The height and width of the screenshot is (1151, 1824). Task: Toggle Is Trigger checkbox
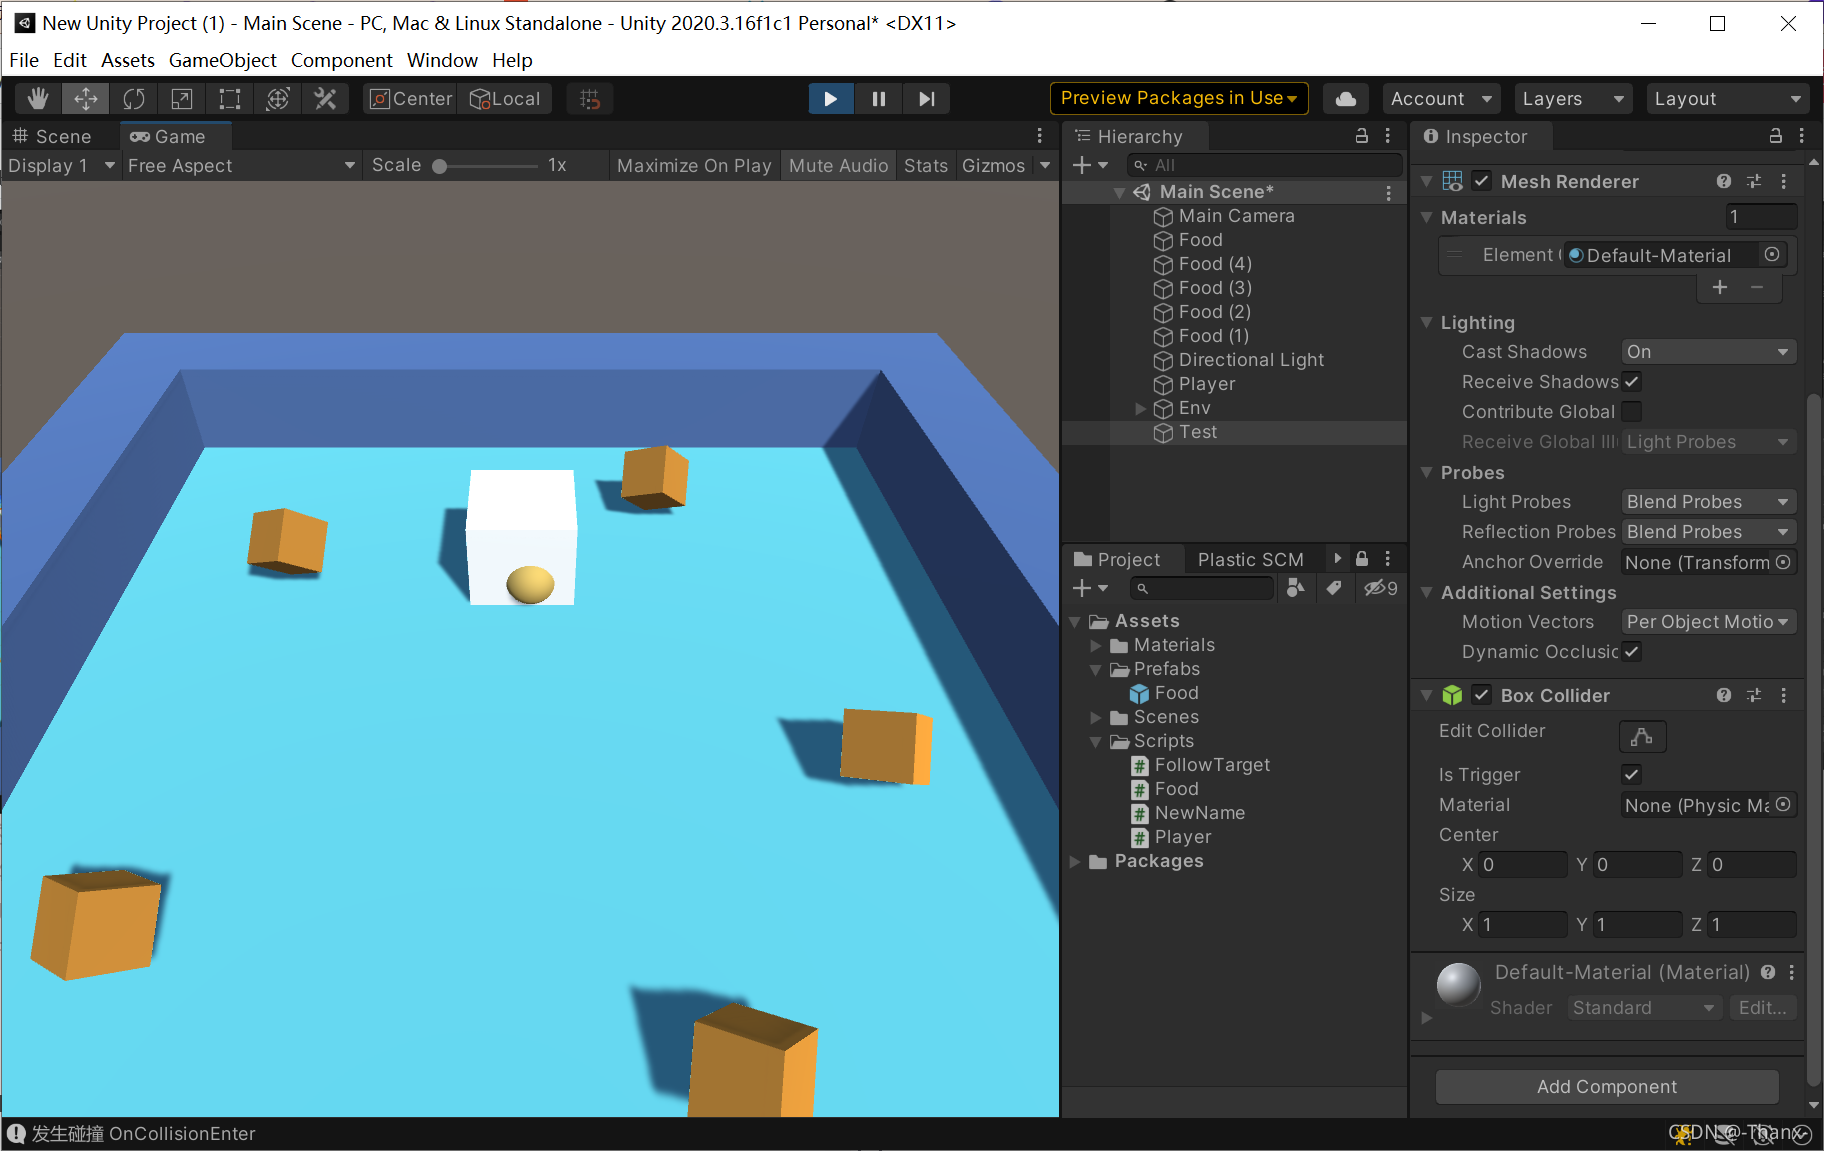(1631, 774)
